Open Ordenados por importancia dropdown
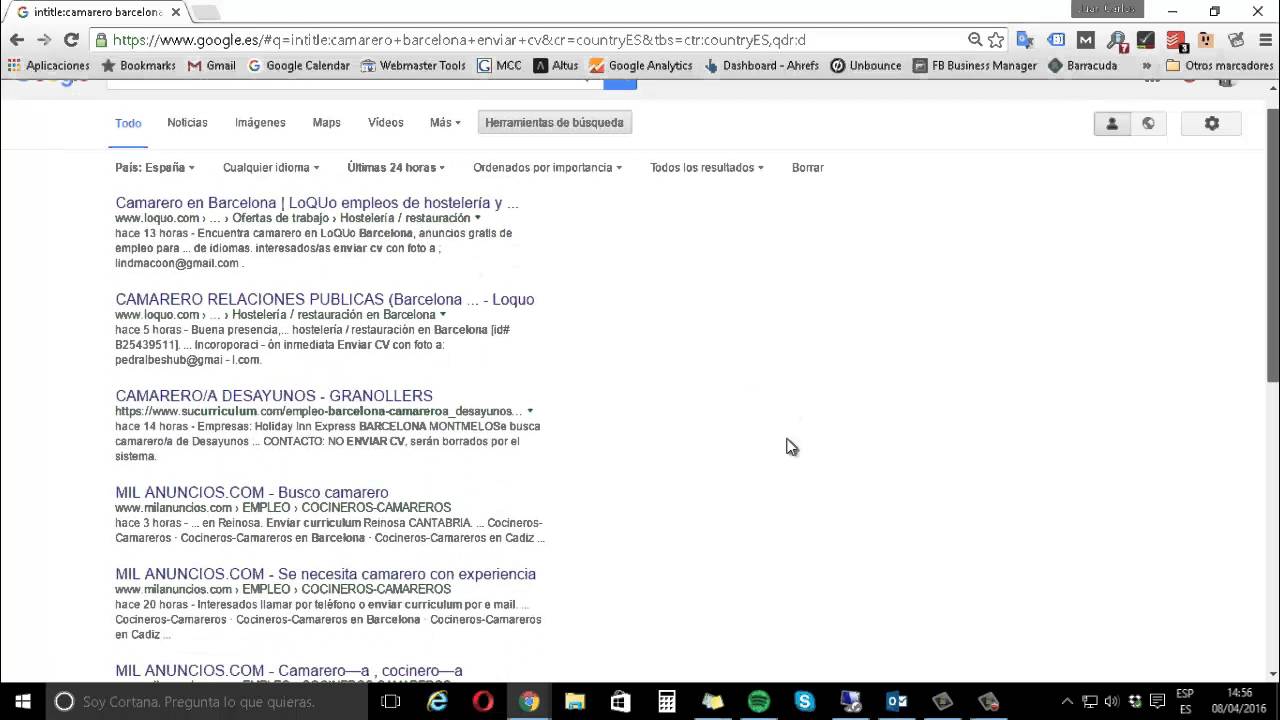The height and width of the screenshot is (720, 1280). click(547, 167)
